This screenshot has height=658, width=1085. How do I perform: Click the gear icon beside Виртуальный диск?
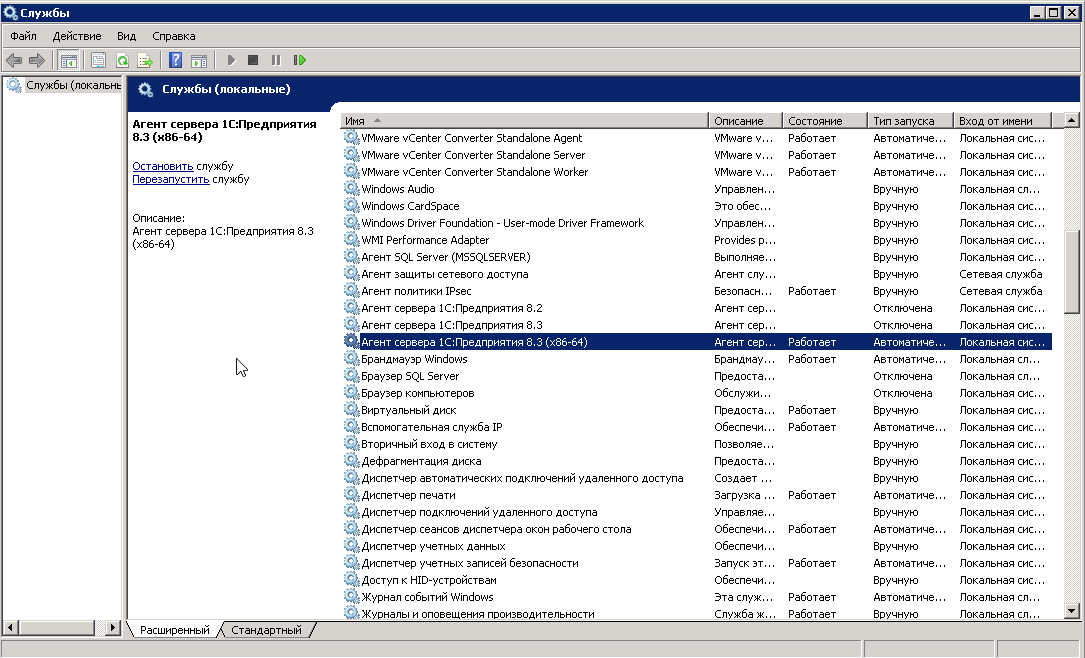click(352, 410)
